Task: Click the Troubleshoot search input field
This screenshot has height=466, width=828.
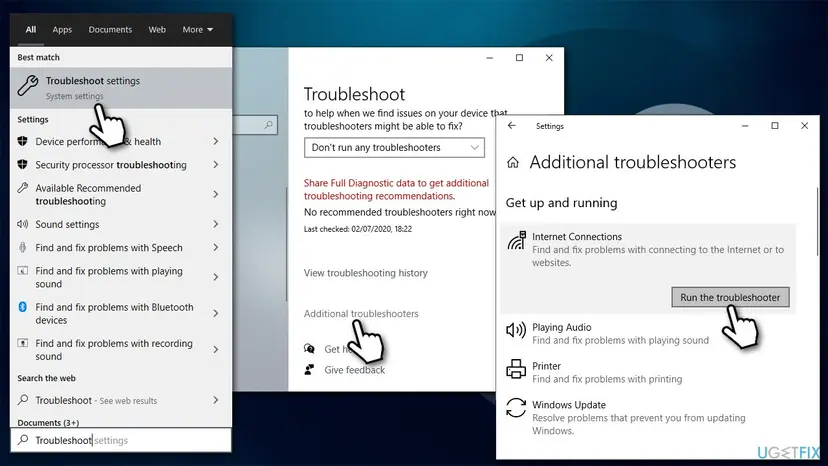Action: [x=121, y=440]
